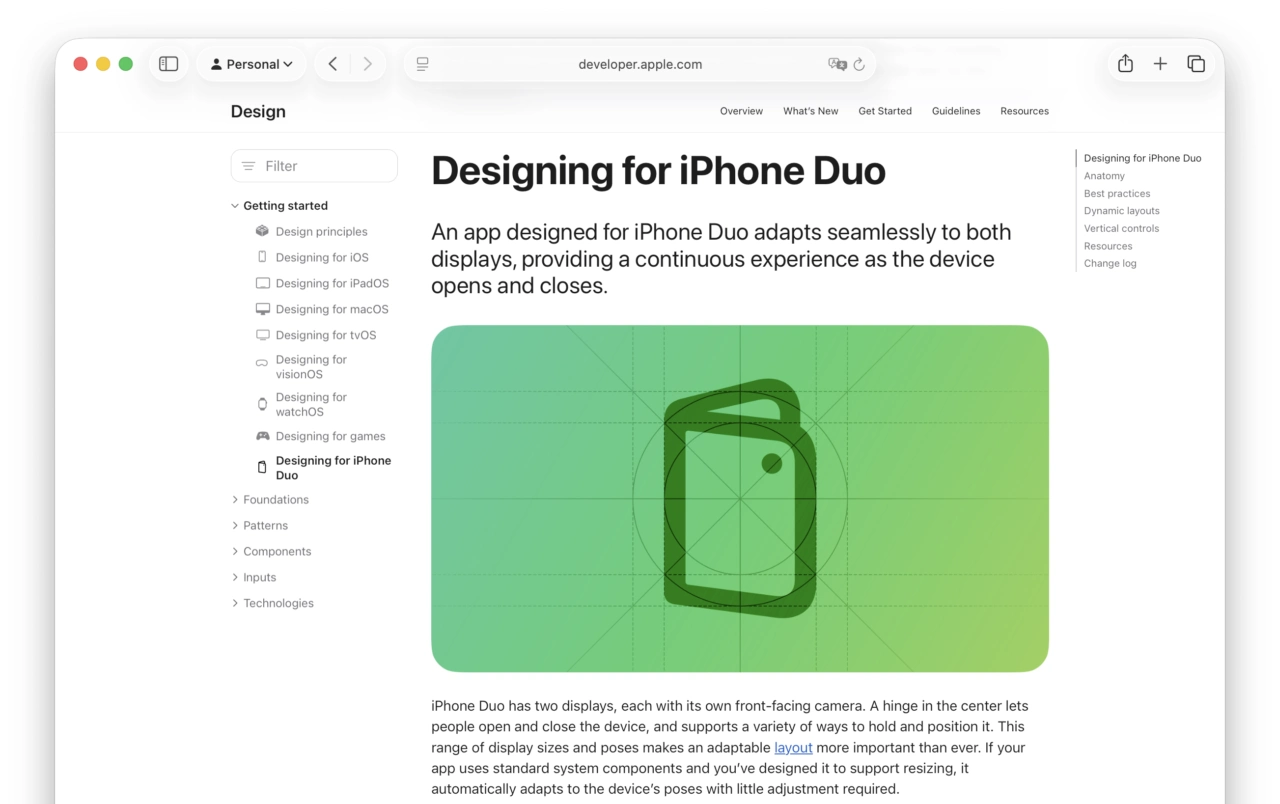This screenshot has width=1280, height=804.
Task: Open Designing for macOS page
Action: [332, 310]
